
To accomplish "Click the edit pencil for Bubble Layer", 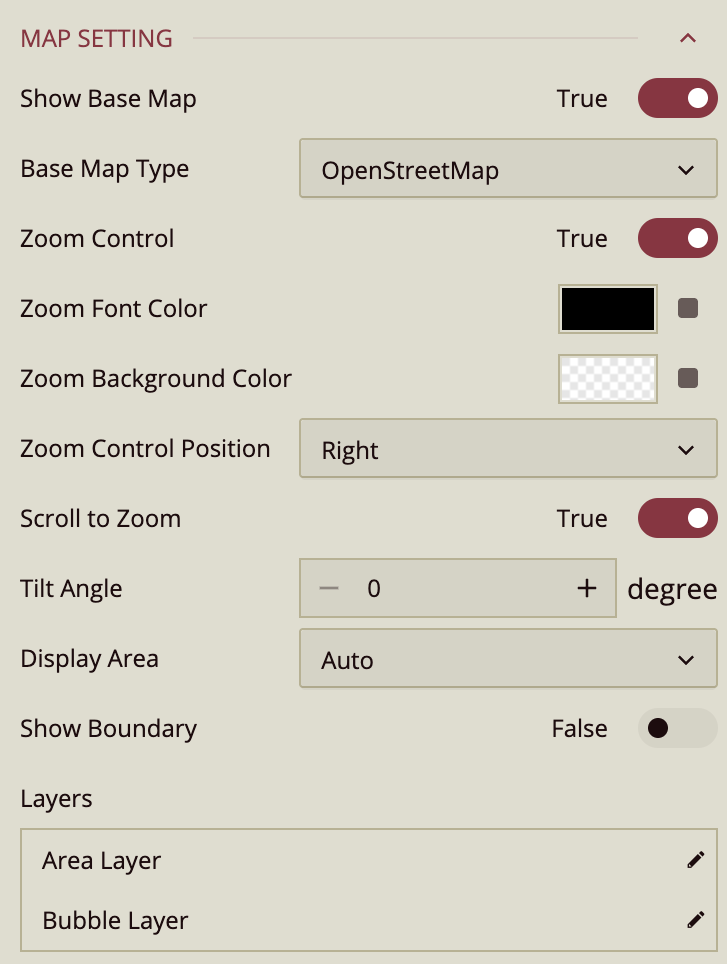I will [696, 920].
